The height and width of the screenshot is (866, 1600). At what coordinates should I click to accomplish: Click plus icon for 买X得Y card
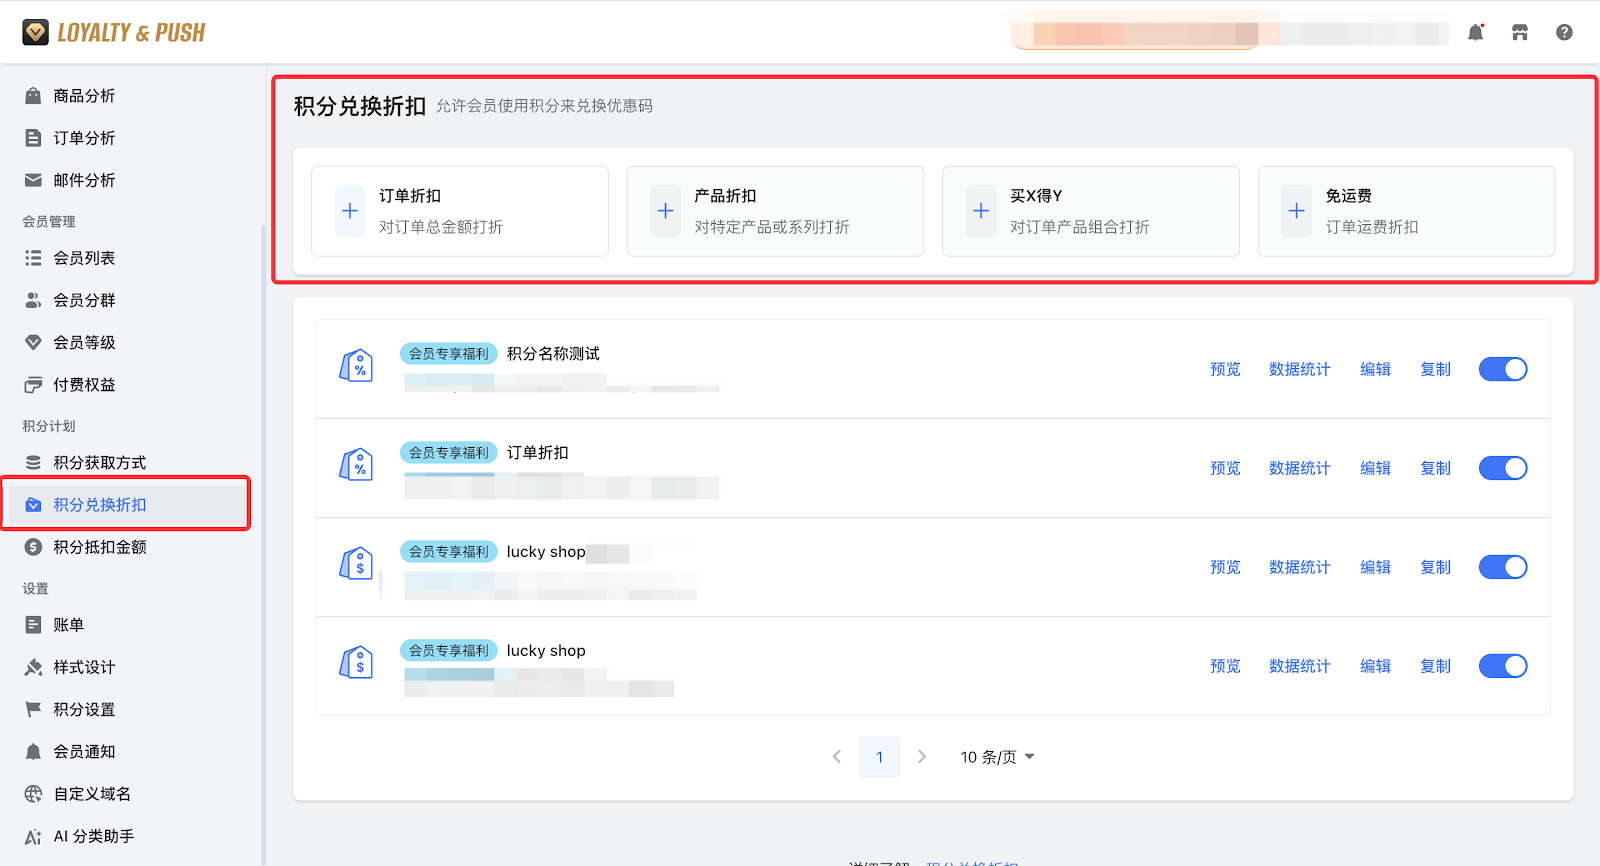click(981, 211)
